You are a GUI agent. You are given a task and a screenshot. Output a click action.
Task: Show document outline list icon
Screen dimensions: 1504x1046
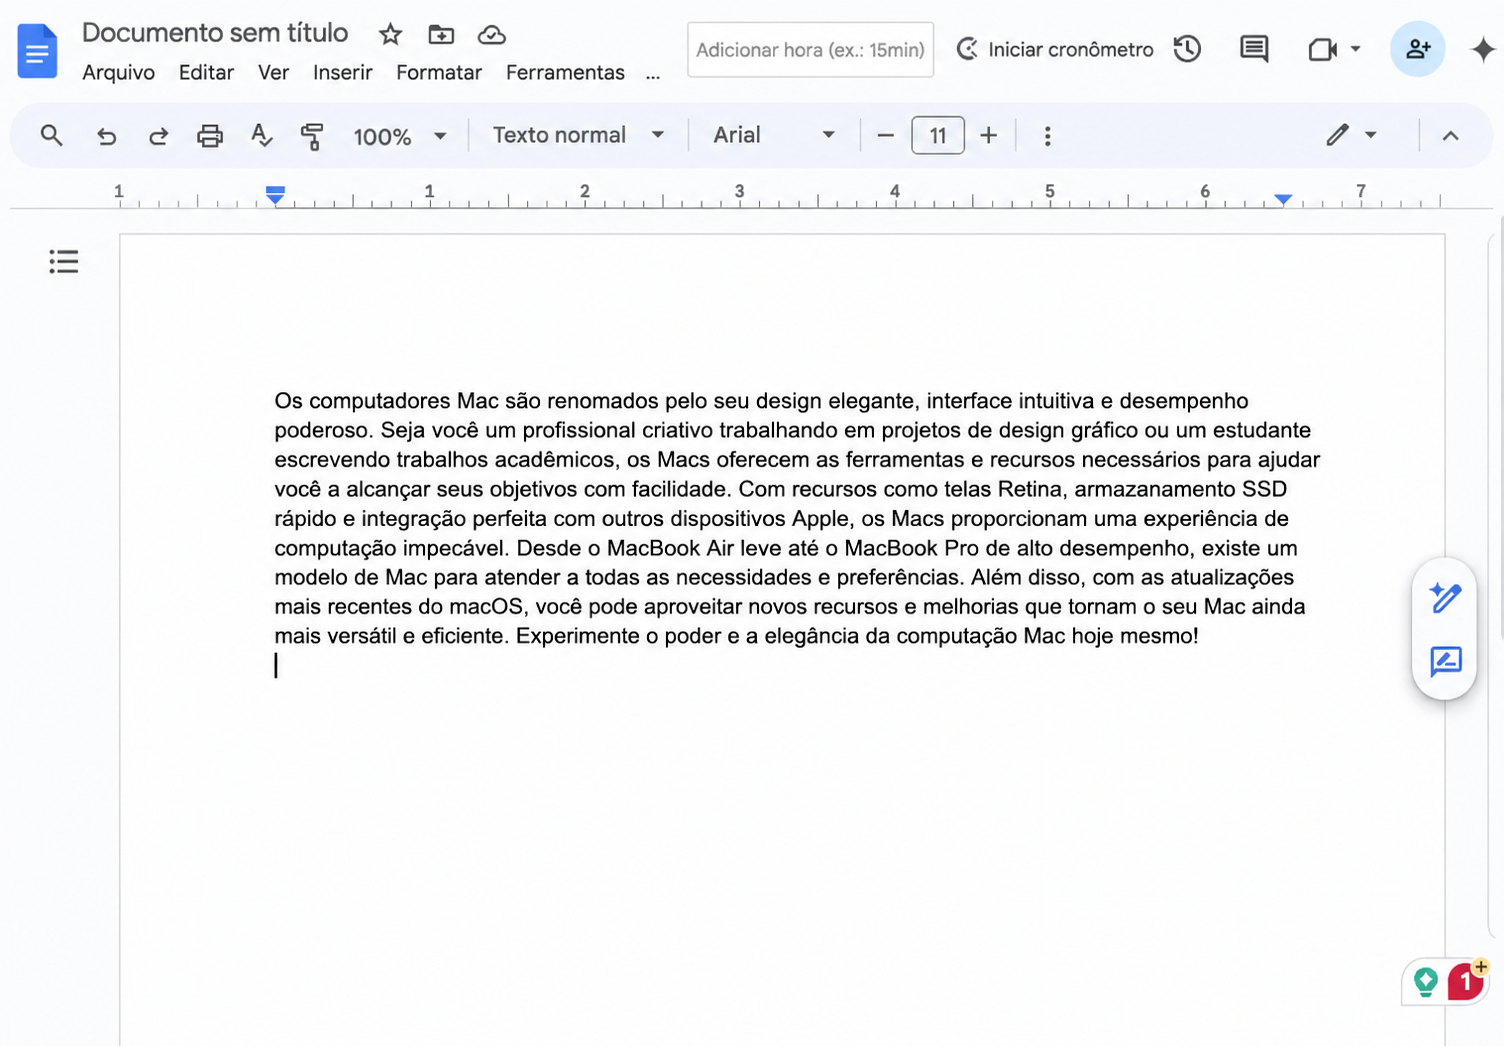tap(64, 262)
